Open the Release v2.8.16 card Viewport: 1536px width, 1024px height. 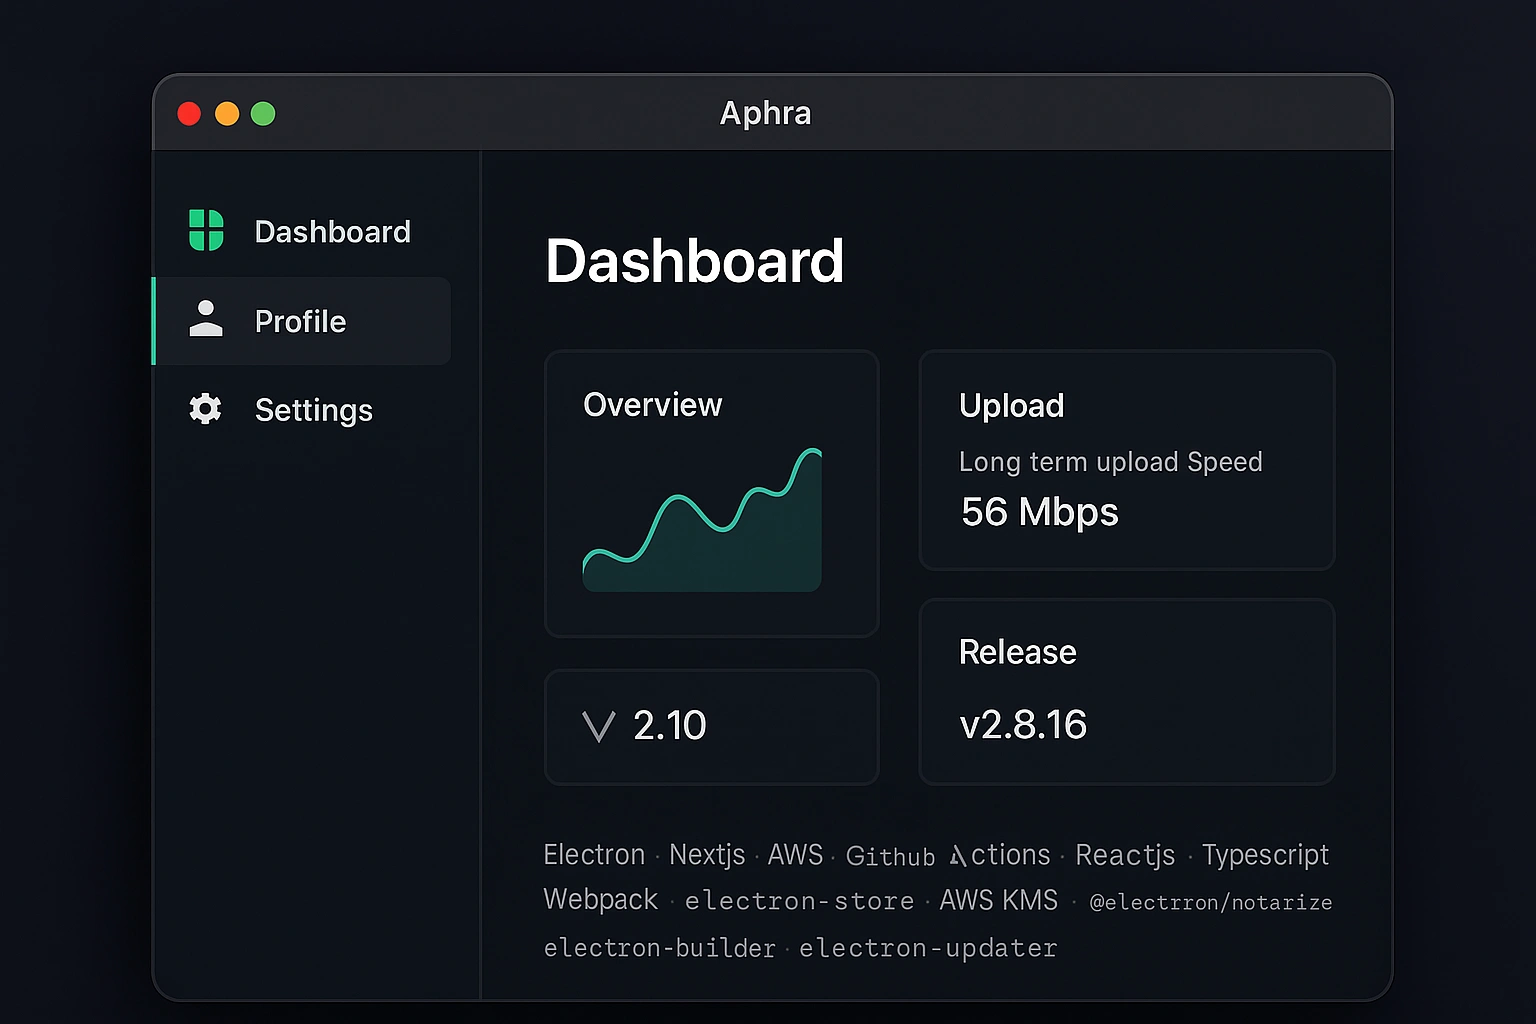[1126, 690]
